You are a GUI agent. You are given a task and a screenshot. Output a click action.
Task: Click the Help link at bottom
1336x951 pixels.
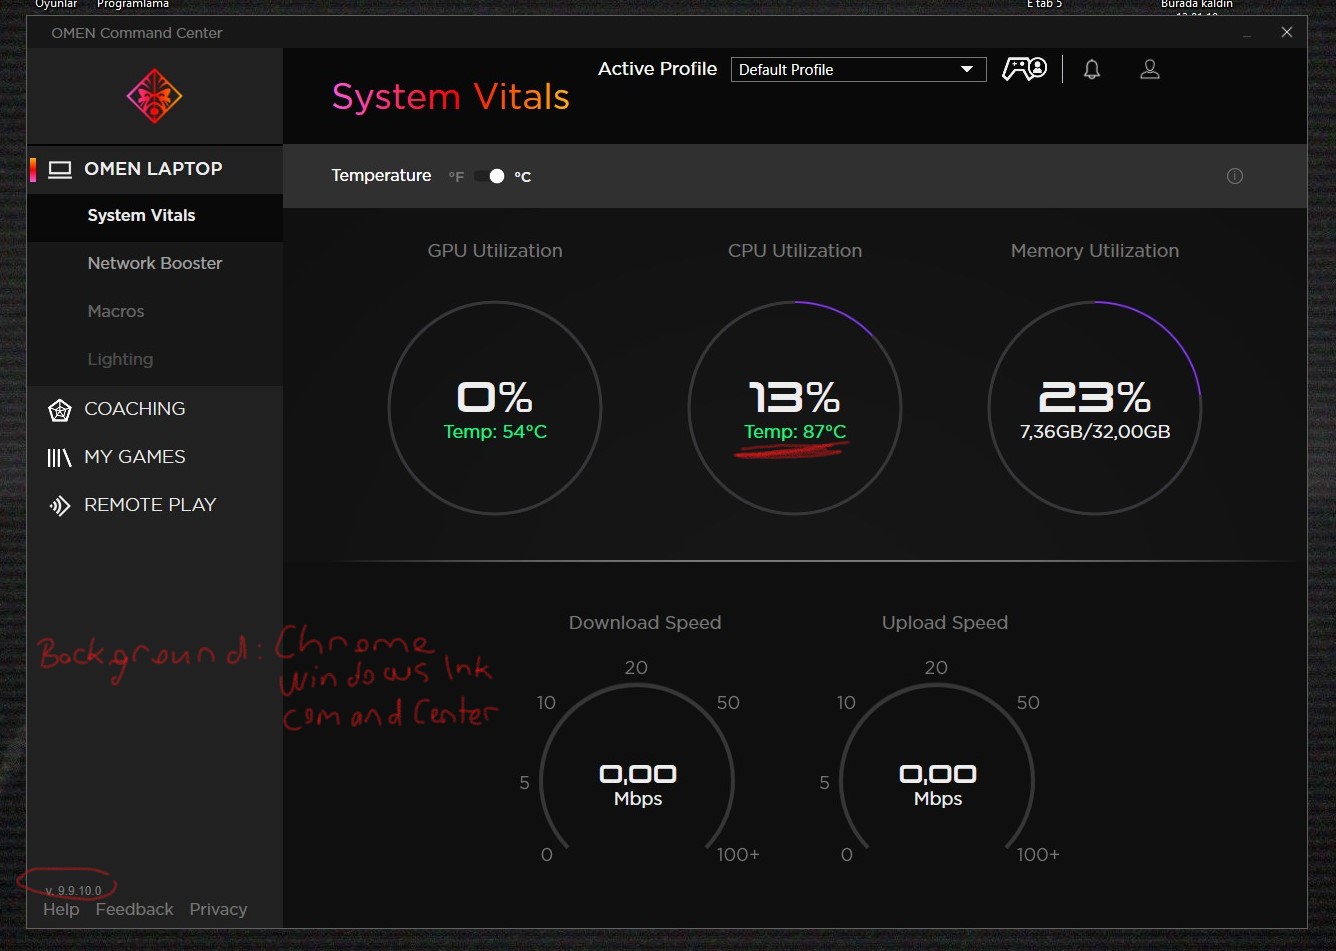[61, 909]
